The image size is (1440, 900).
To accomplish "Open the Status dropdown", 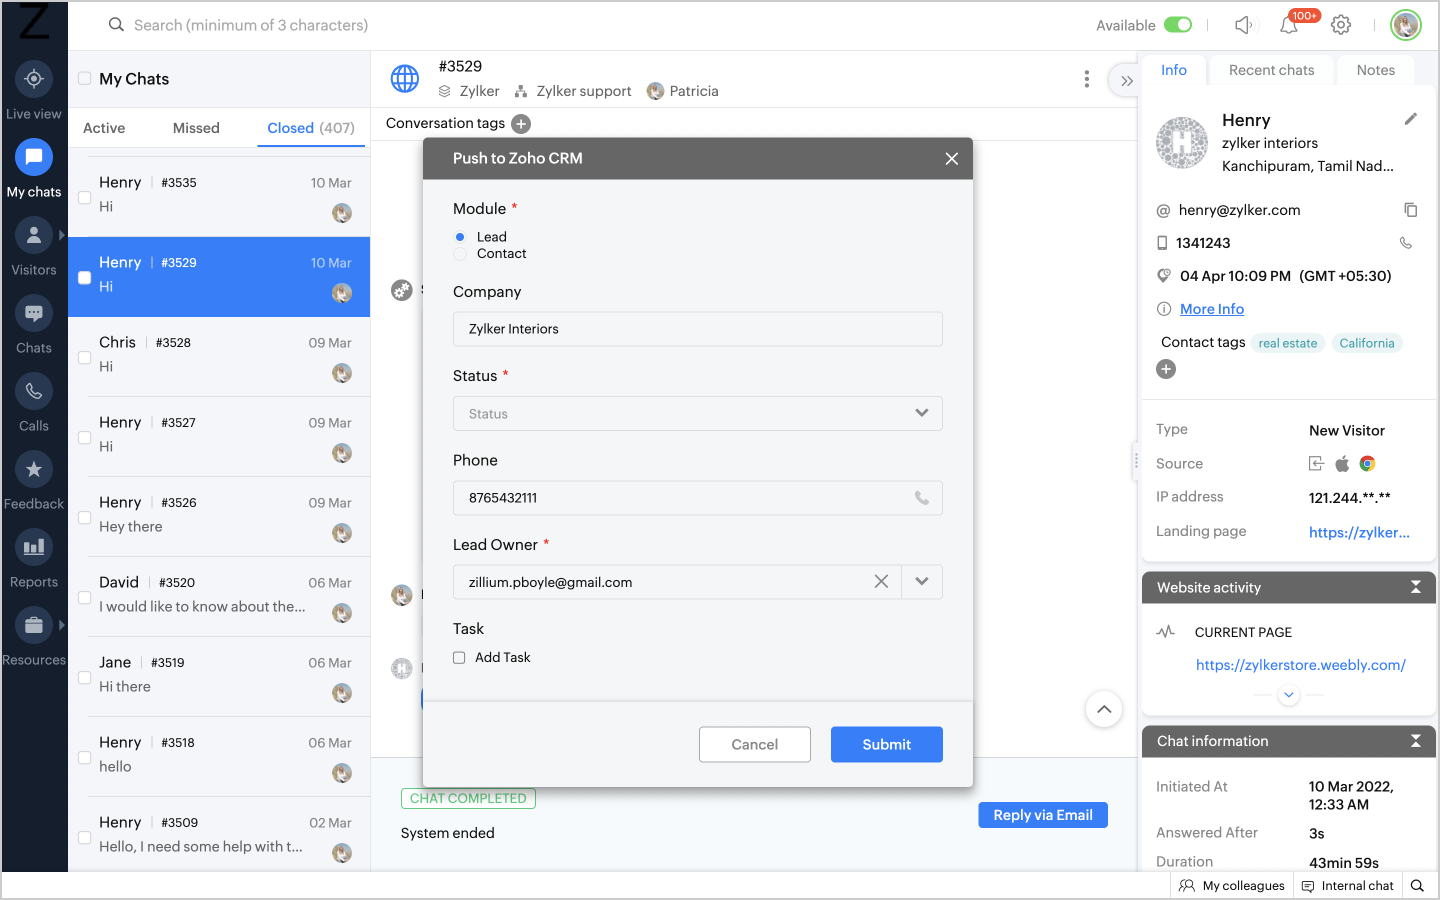I will [698, 413].
